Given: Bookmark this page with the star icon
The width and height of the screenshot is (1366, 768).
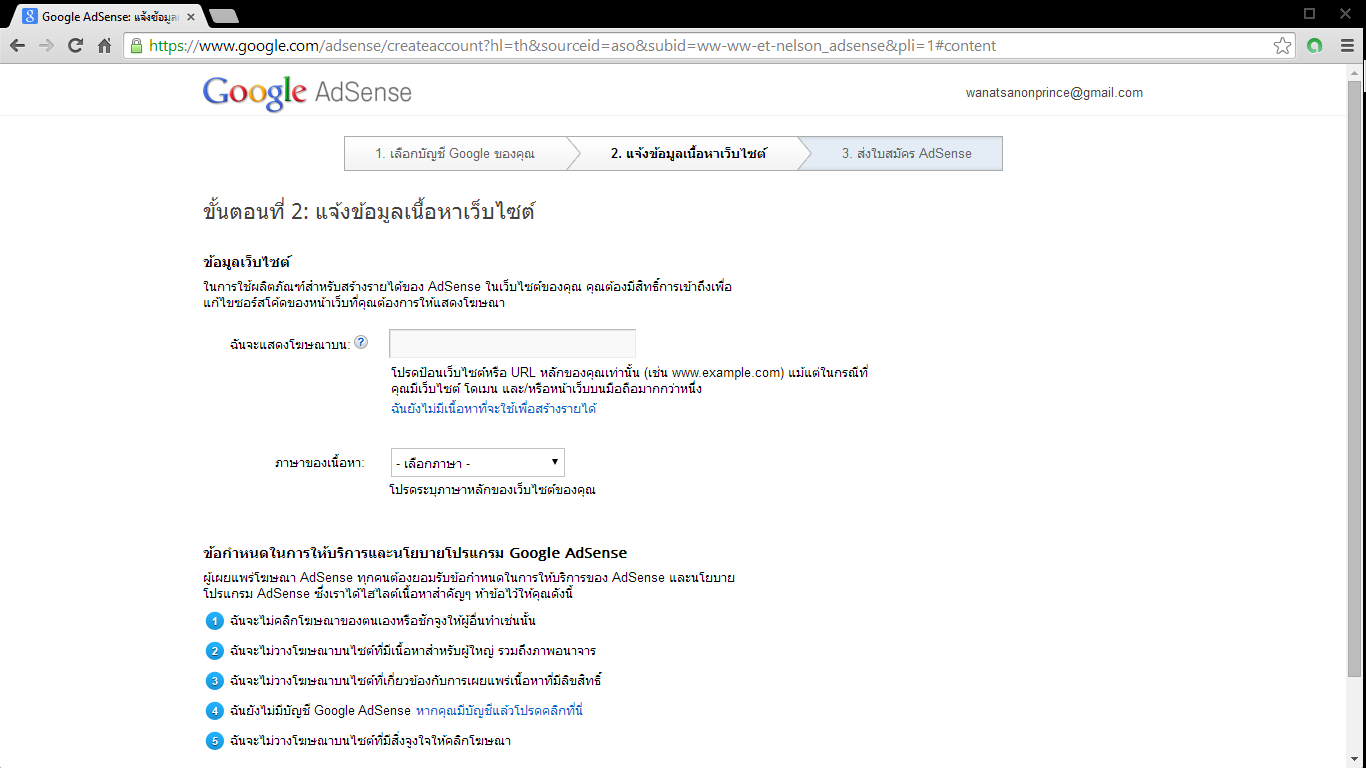Looking at the screenshot, I should coord(1282,46).
